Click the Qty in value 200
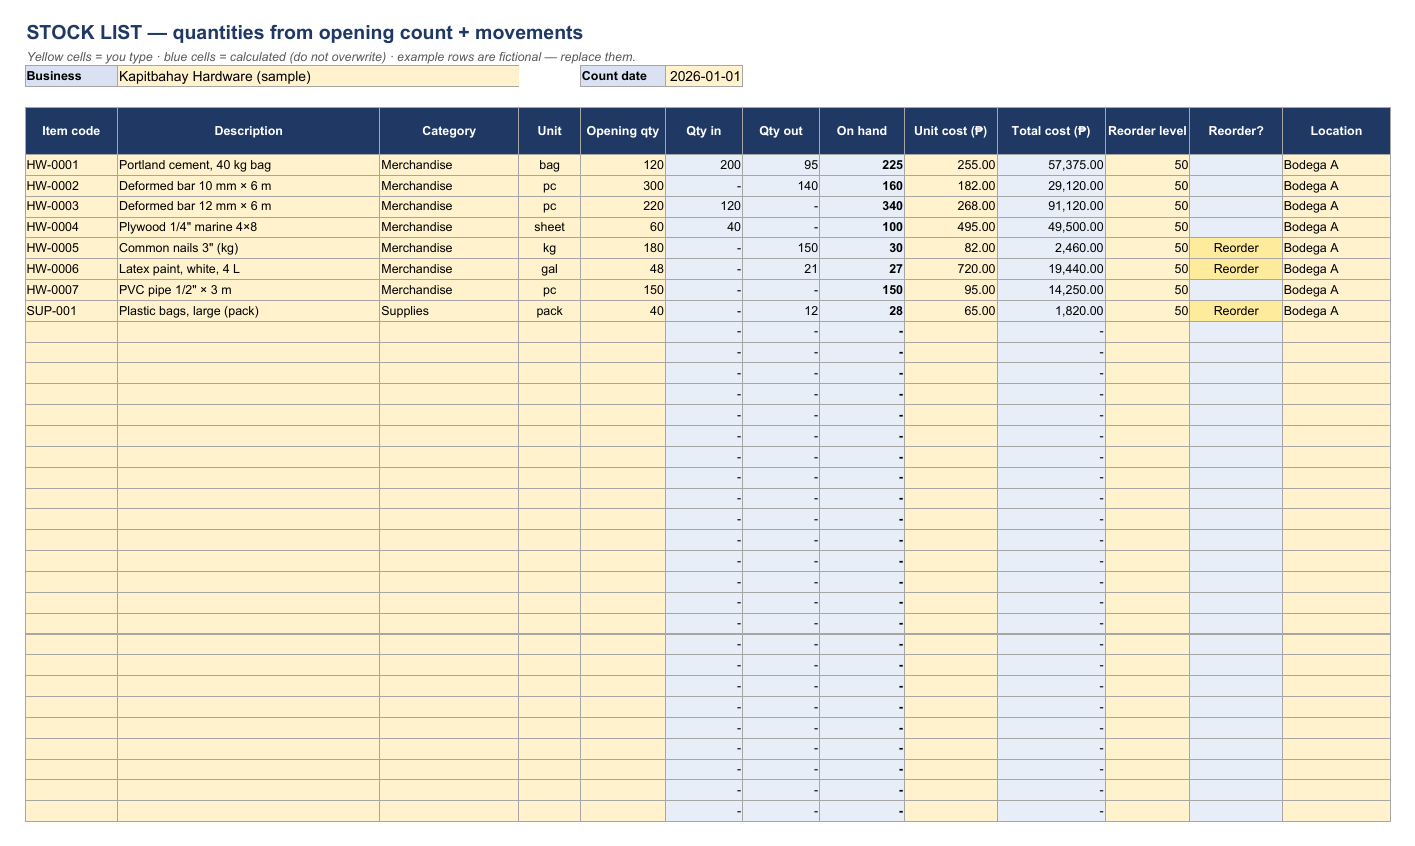This screenshot has width=1415, height=846. 704,165
